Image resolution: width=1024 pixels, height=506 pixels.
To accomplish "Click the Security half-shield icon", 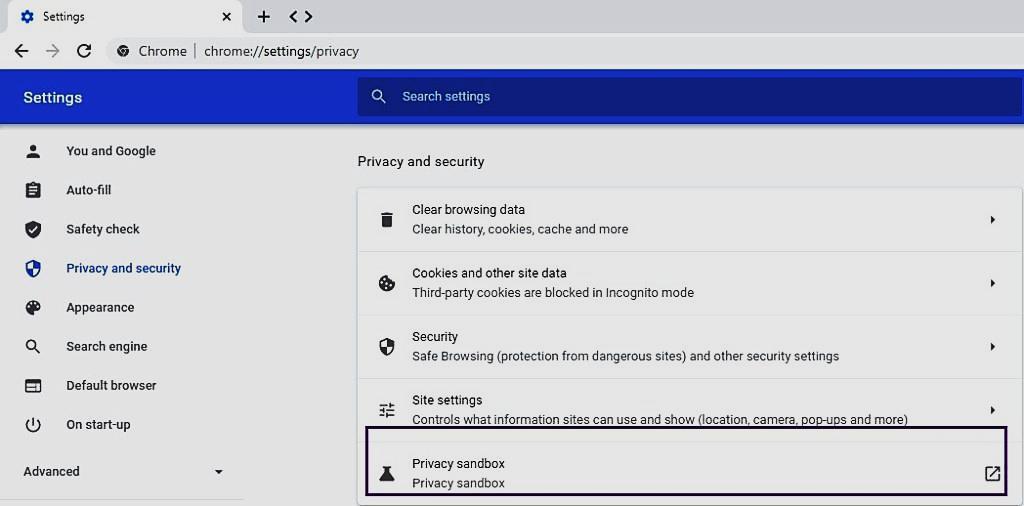I will coord(387,347).
